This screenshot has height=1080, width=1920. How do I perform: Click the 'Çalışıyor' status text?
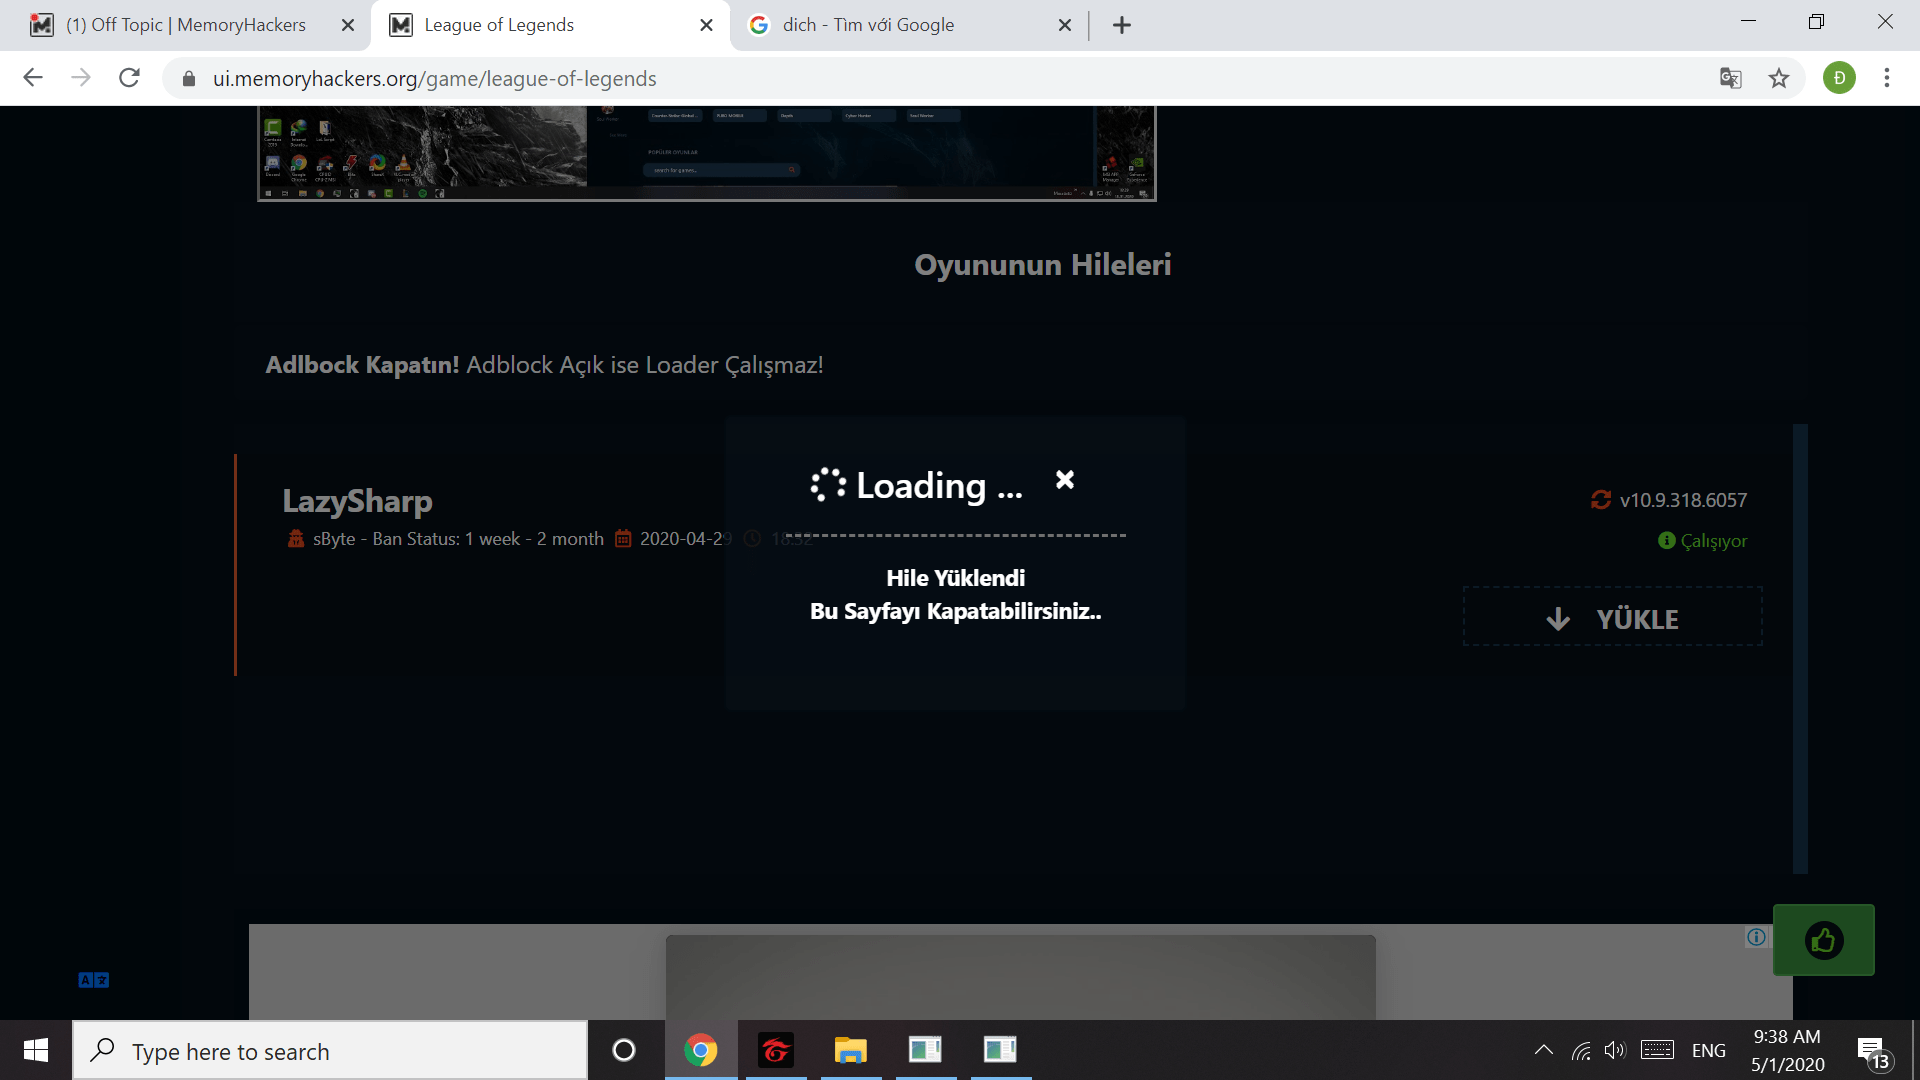1714,541
